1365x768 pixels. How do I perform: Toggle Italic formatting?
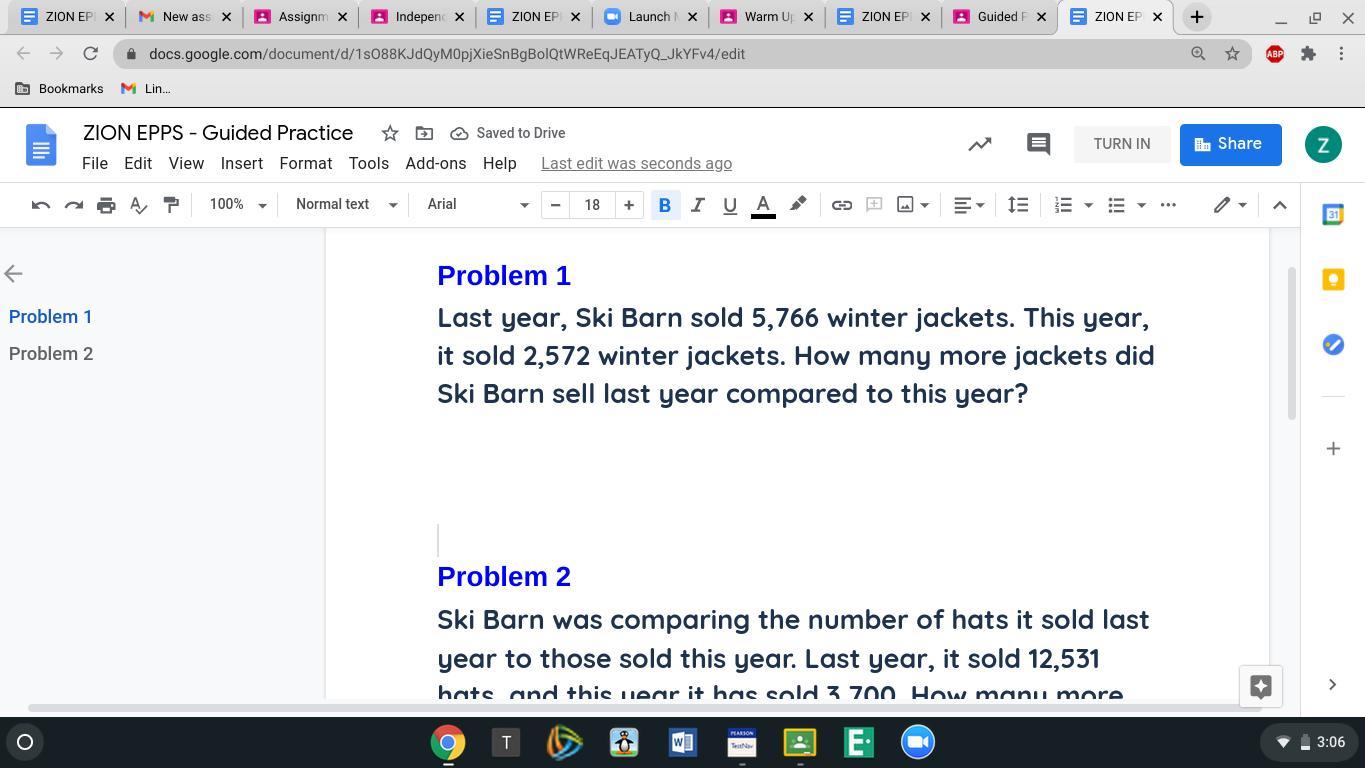pyautogui.click(x=697, y=205)
